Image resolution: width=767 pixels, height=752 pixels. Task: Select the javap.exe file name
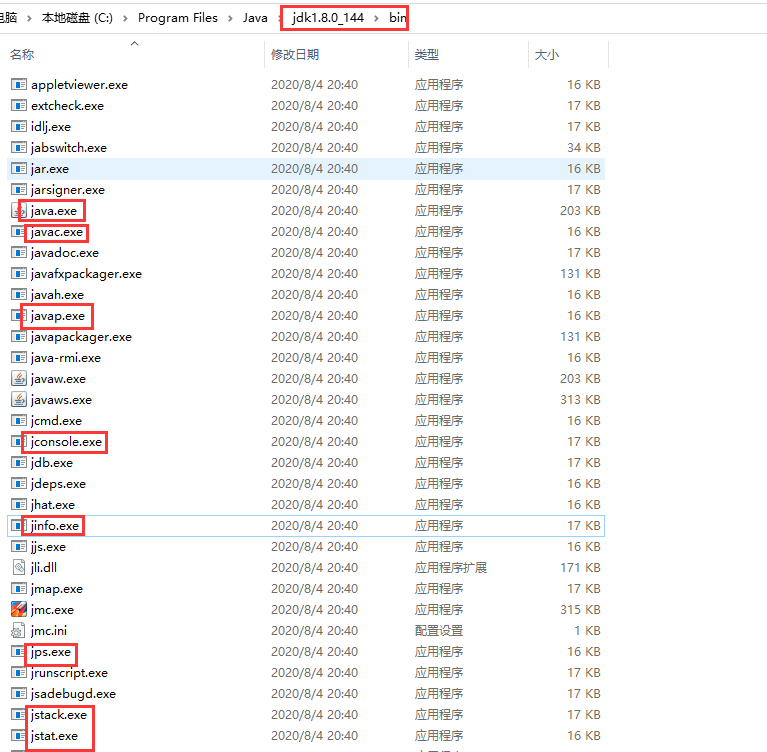coord(58,316)
